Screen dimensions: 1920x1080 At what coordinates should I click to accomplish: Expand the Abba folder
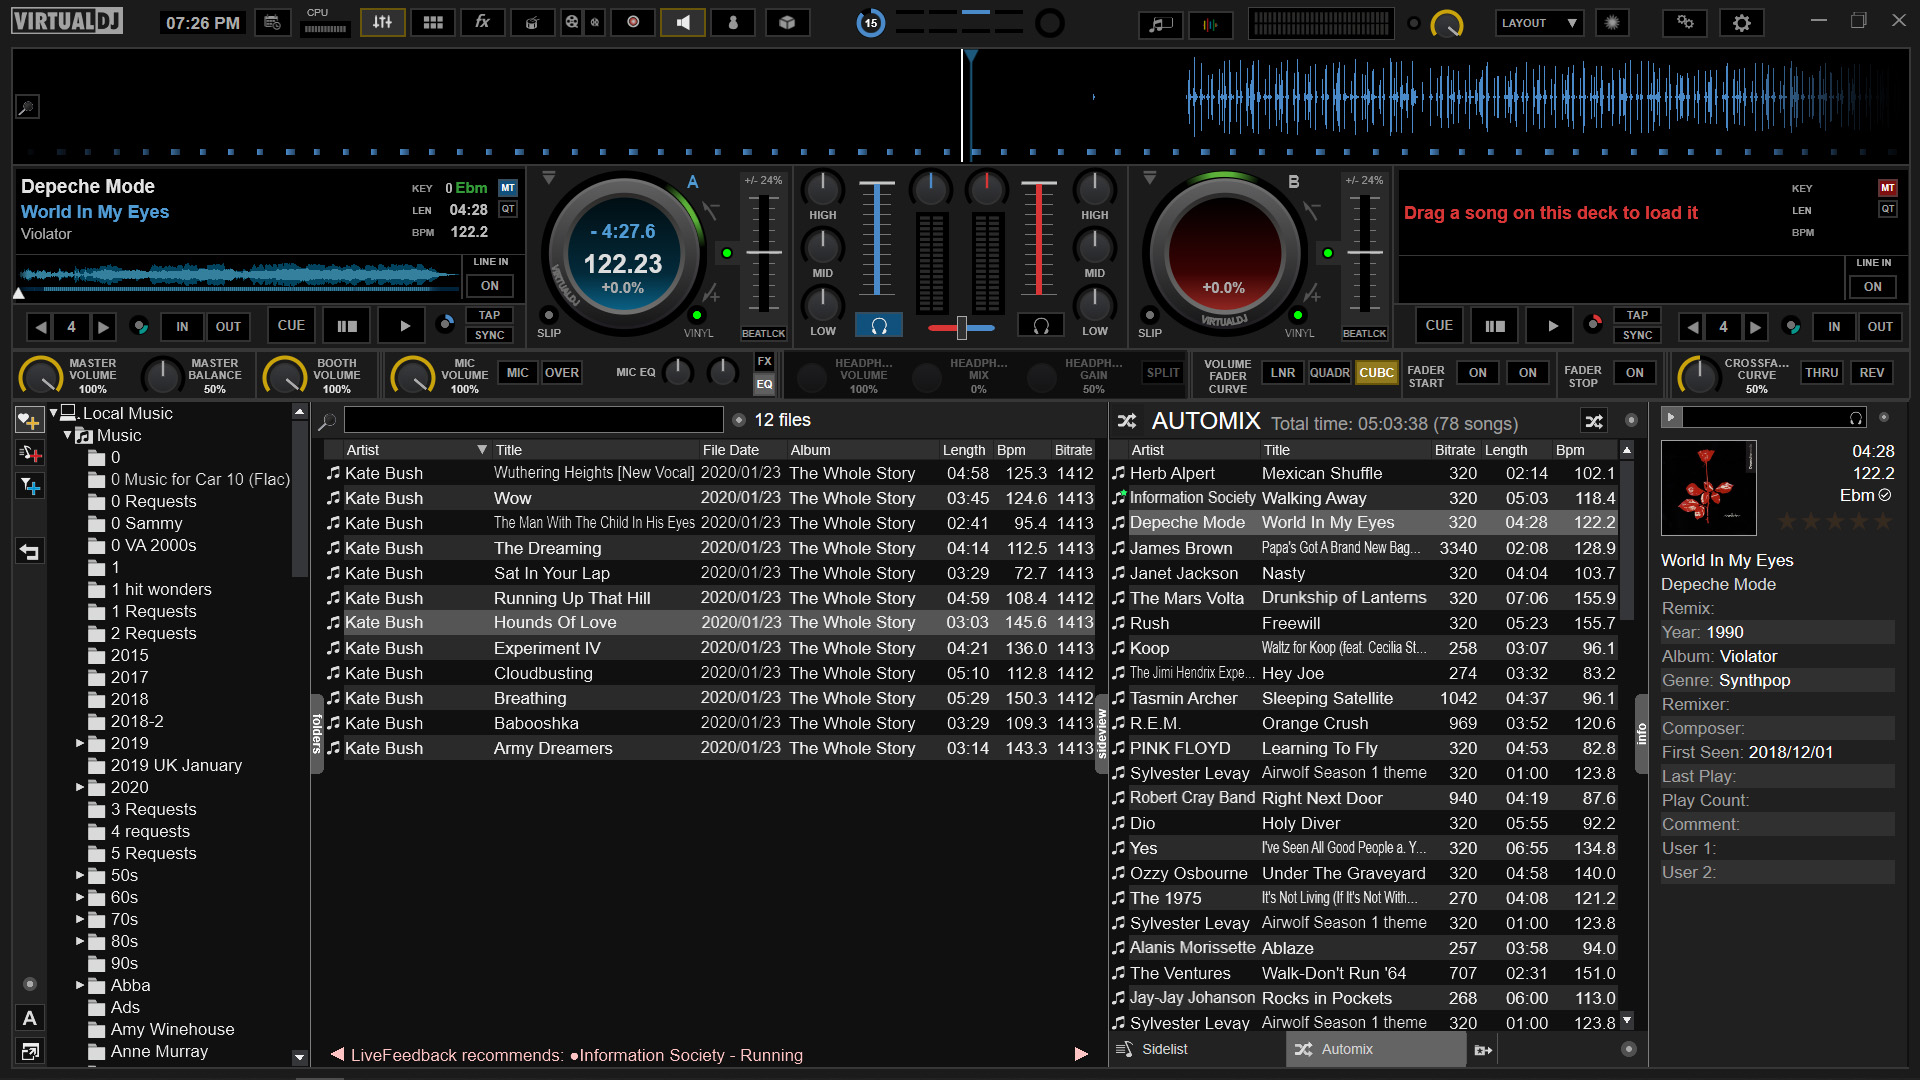click(80, 985)
